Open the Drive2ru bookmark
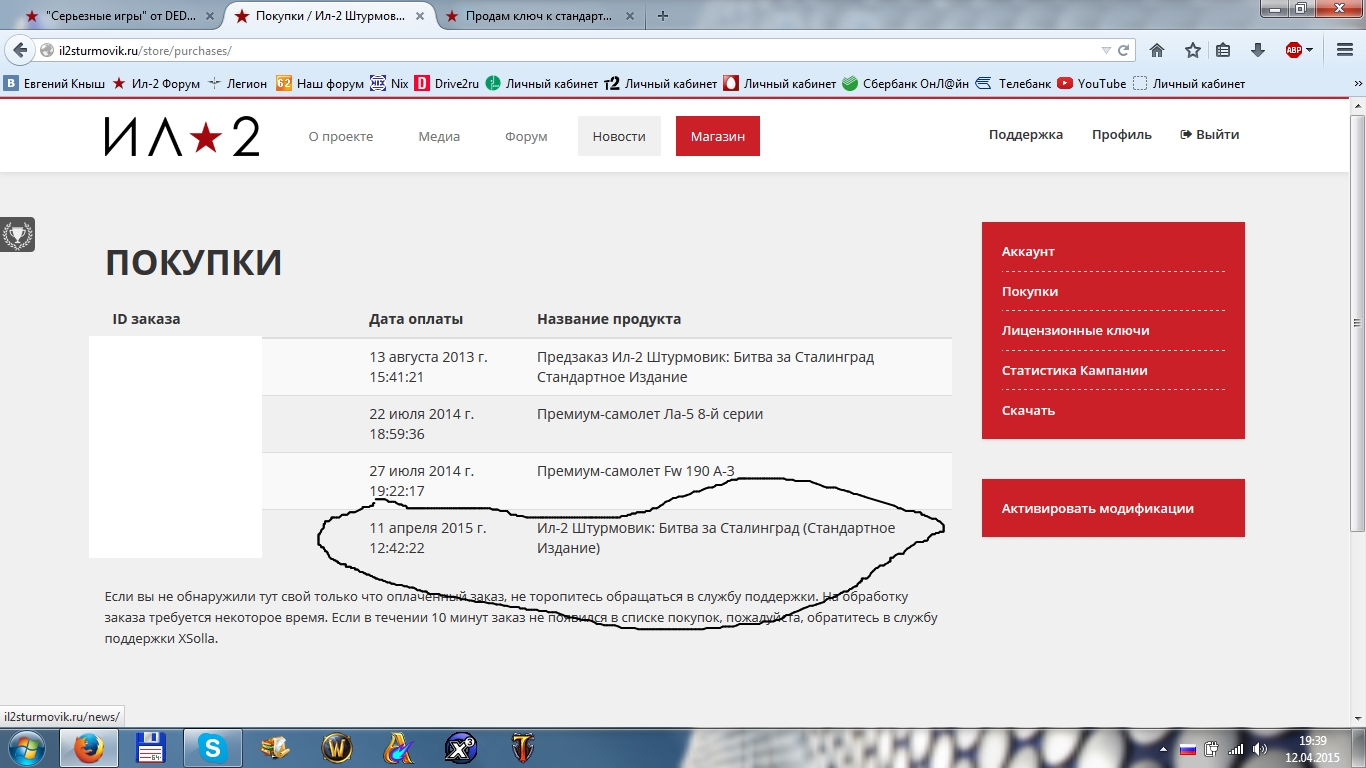The image size is (1366, 768). [x=447, y=84]
